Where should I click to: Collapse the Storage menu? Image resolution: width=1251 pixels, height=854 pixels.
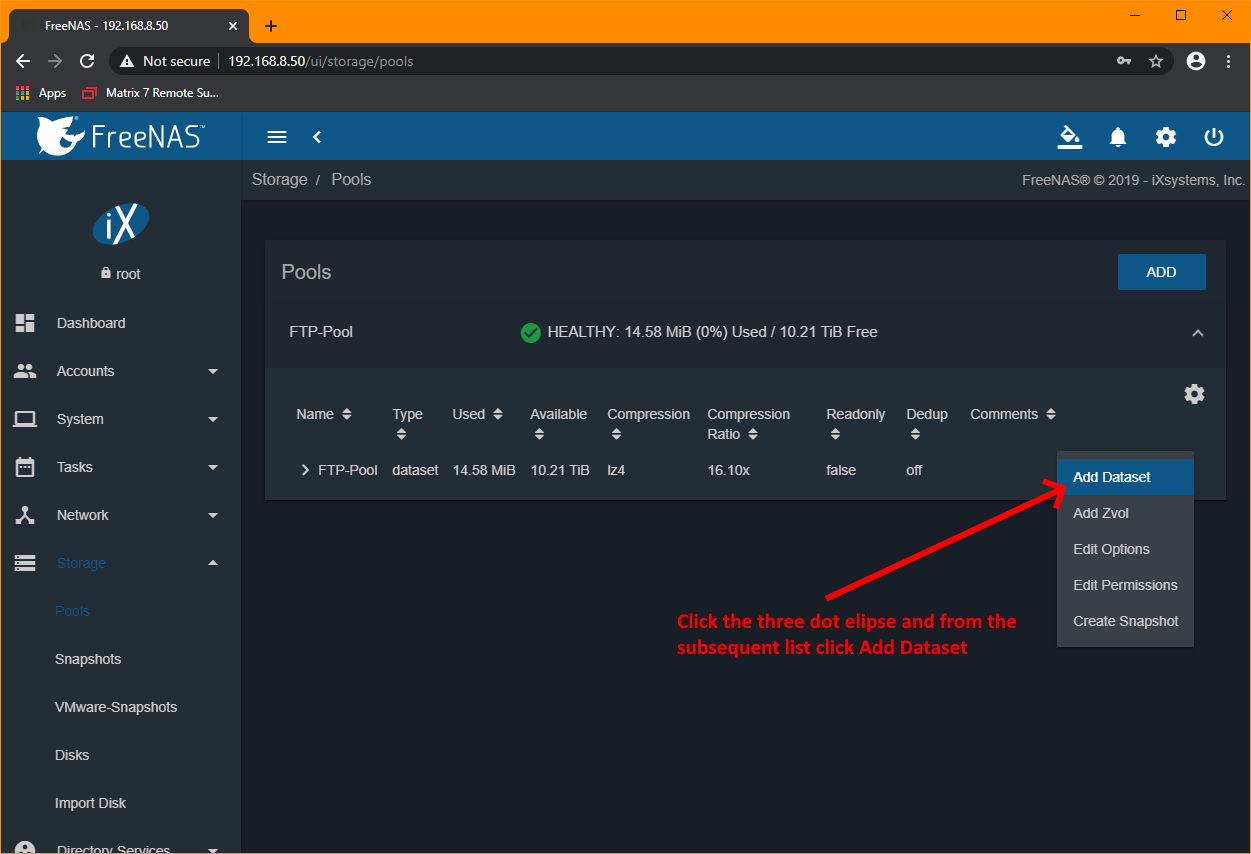pyautogui.click(x=212, y=563)
